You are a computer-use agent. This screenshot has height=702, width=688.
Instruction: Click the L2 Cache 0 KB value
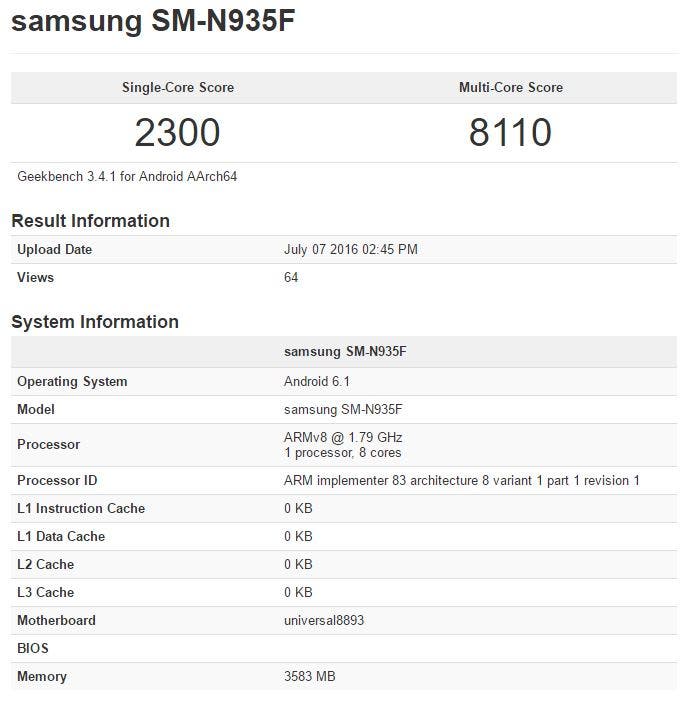tap(298, 564)
